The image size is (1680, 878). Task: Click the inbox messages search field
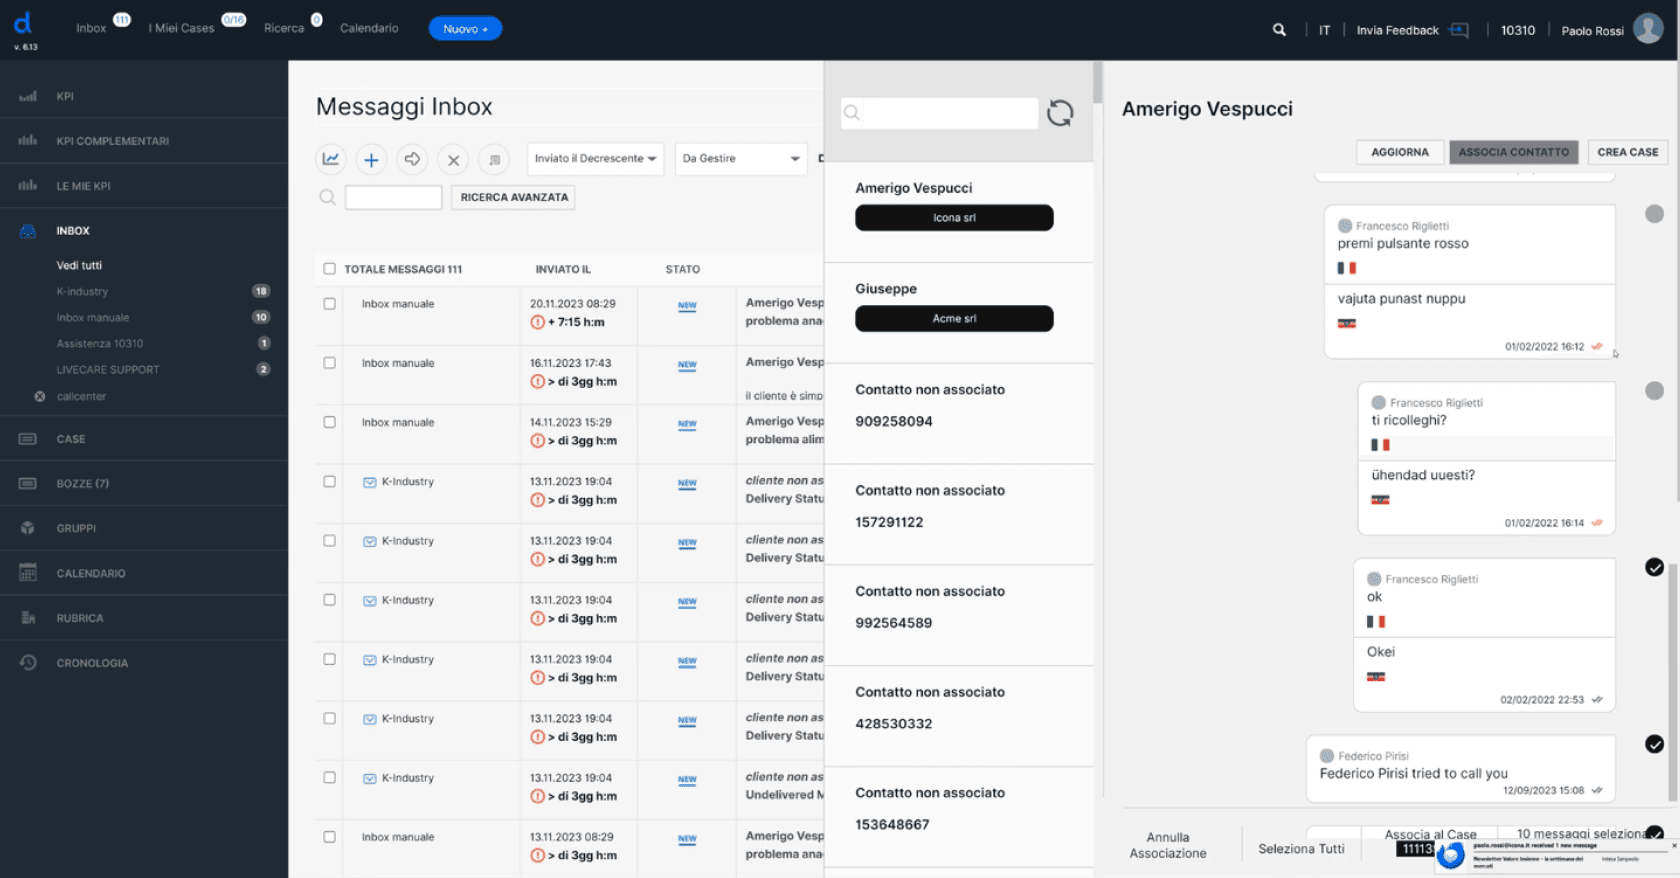coord(393,198)
